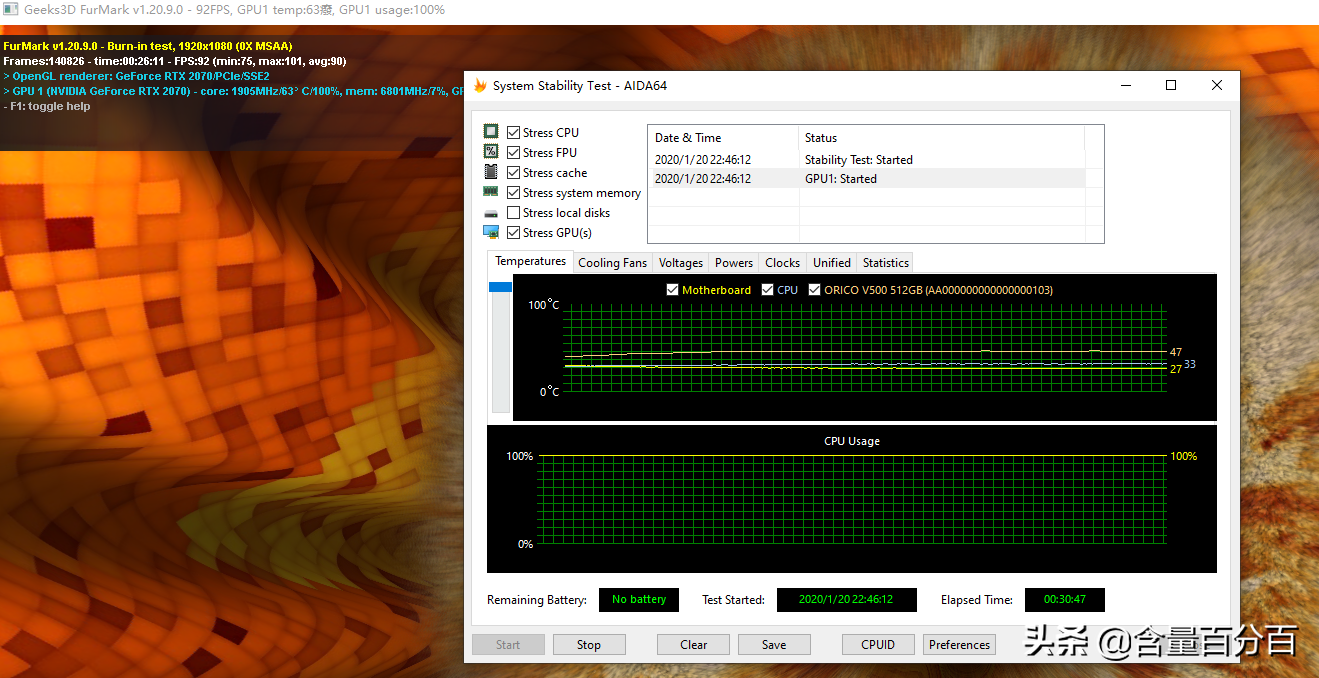Click the OpenGL renderer line in FurMark
Image resolution: width=1319 pixels, height=678 pixels.
(136, 76)
